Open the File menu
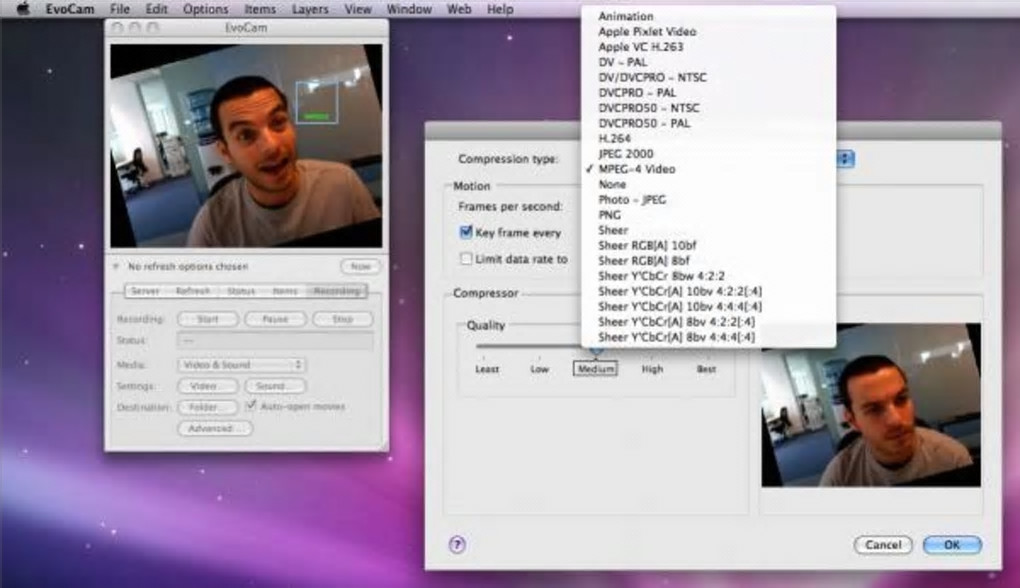Viewport: 1020px width, 588px height. (x=120, y=9)
